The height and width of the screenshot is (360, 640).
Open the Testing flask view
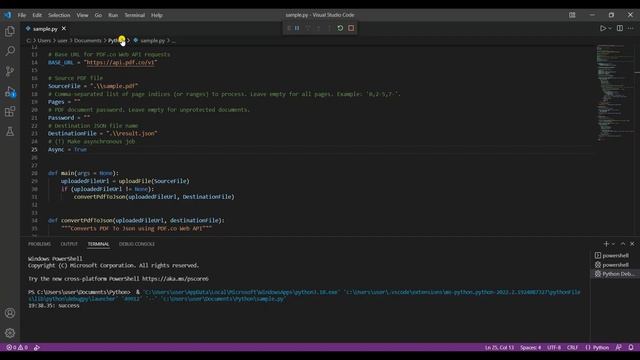pos(10,131)
